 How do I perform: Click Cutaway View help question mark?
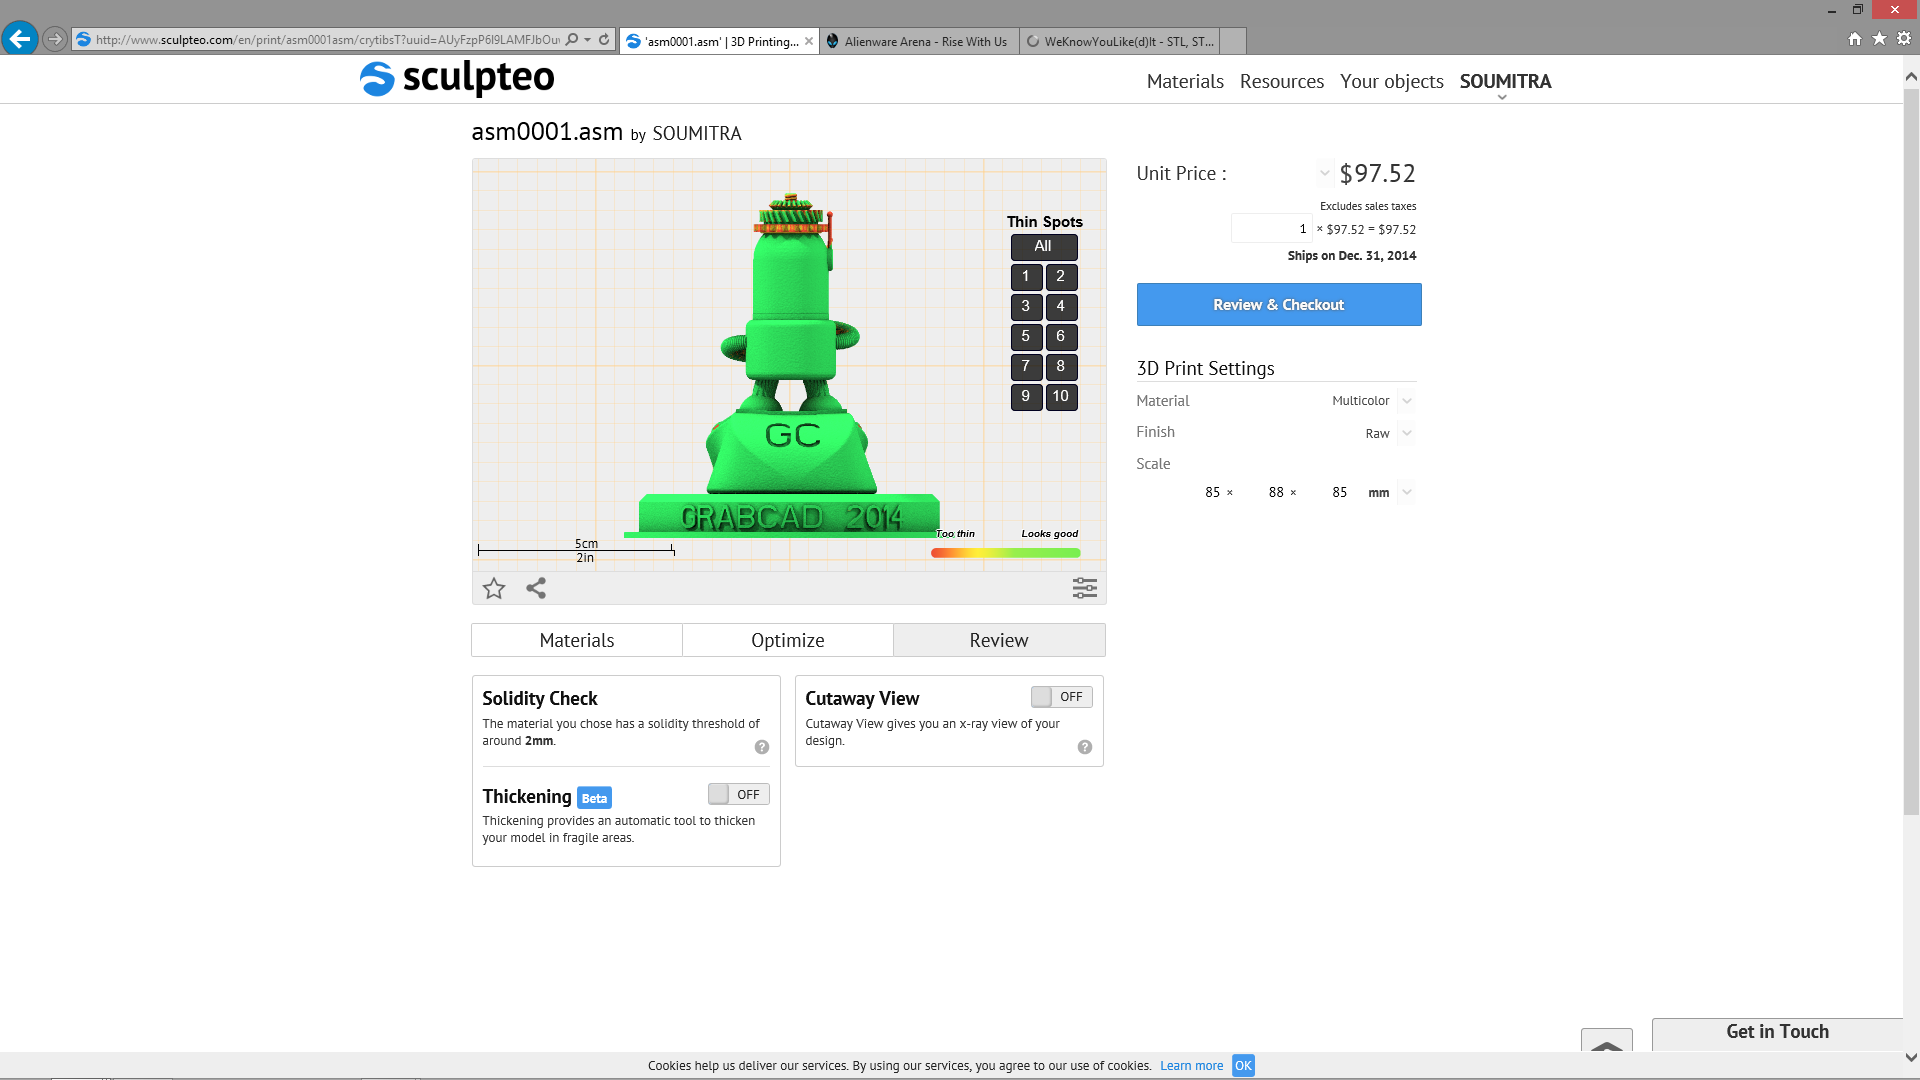point(1085,747)
